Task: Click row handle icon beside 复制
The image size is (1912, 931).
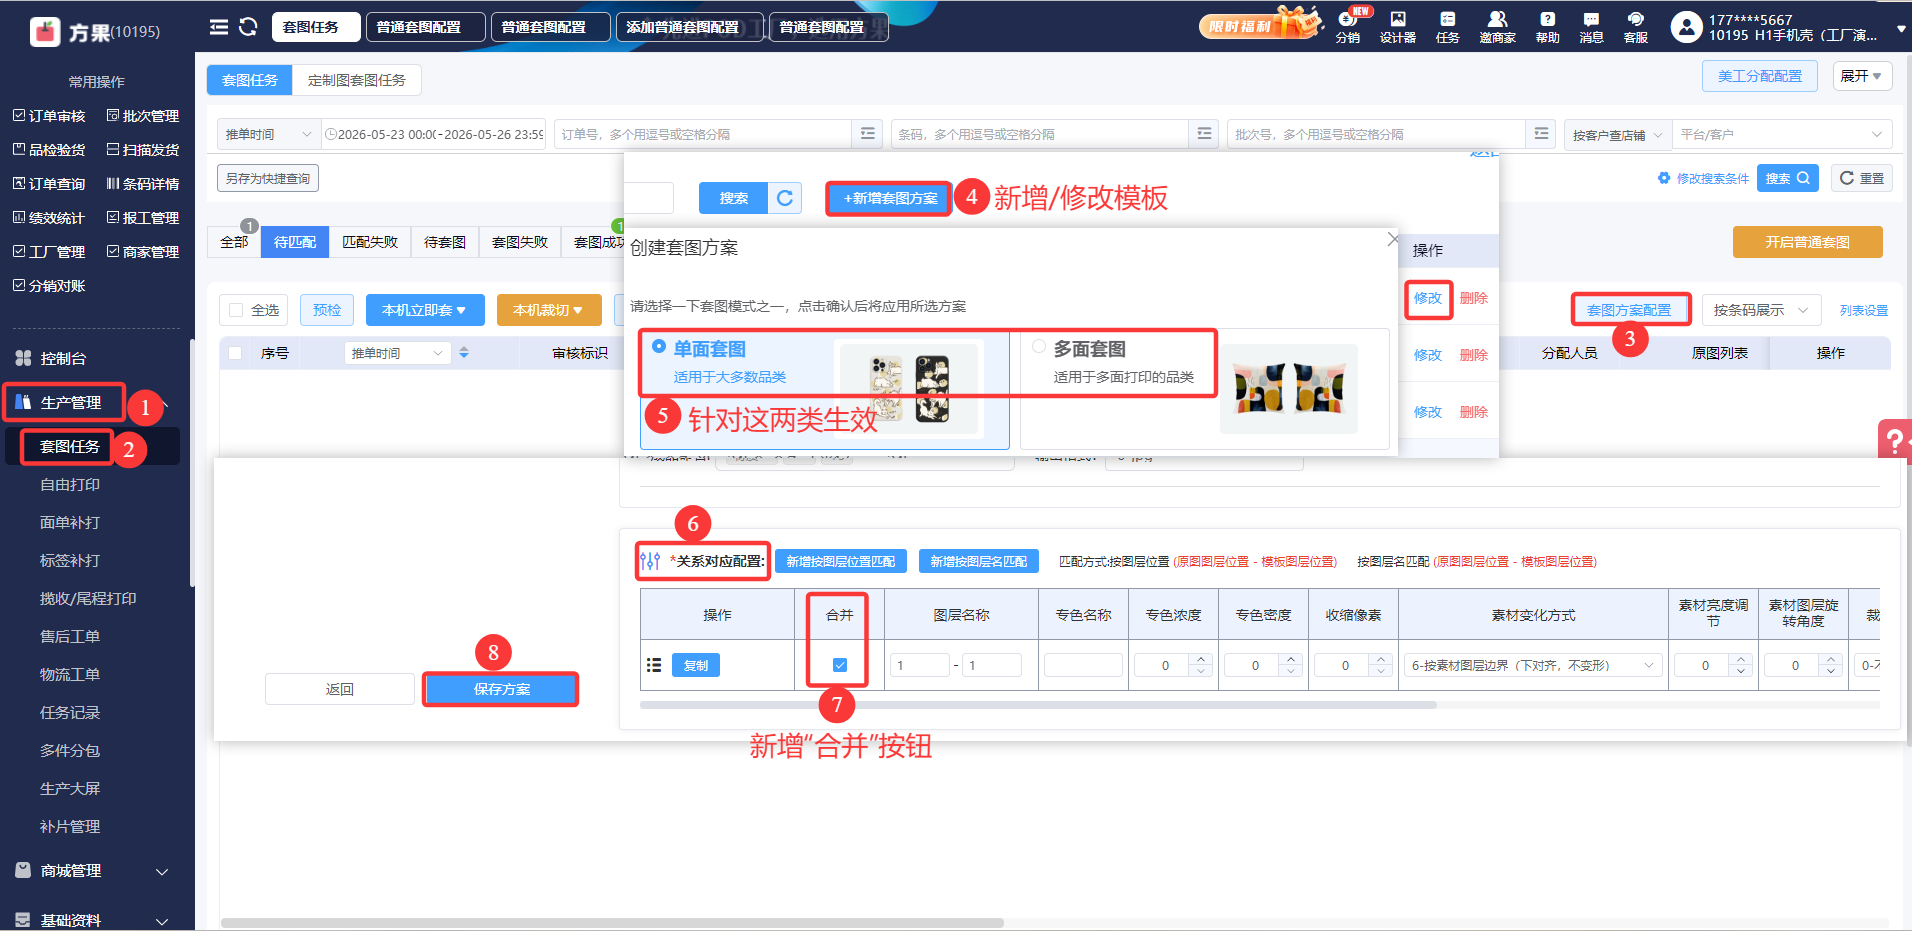Action: (x=654, y=665)
